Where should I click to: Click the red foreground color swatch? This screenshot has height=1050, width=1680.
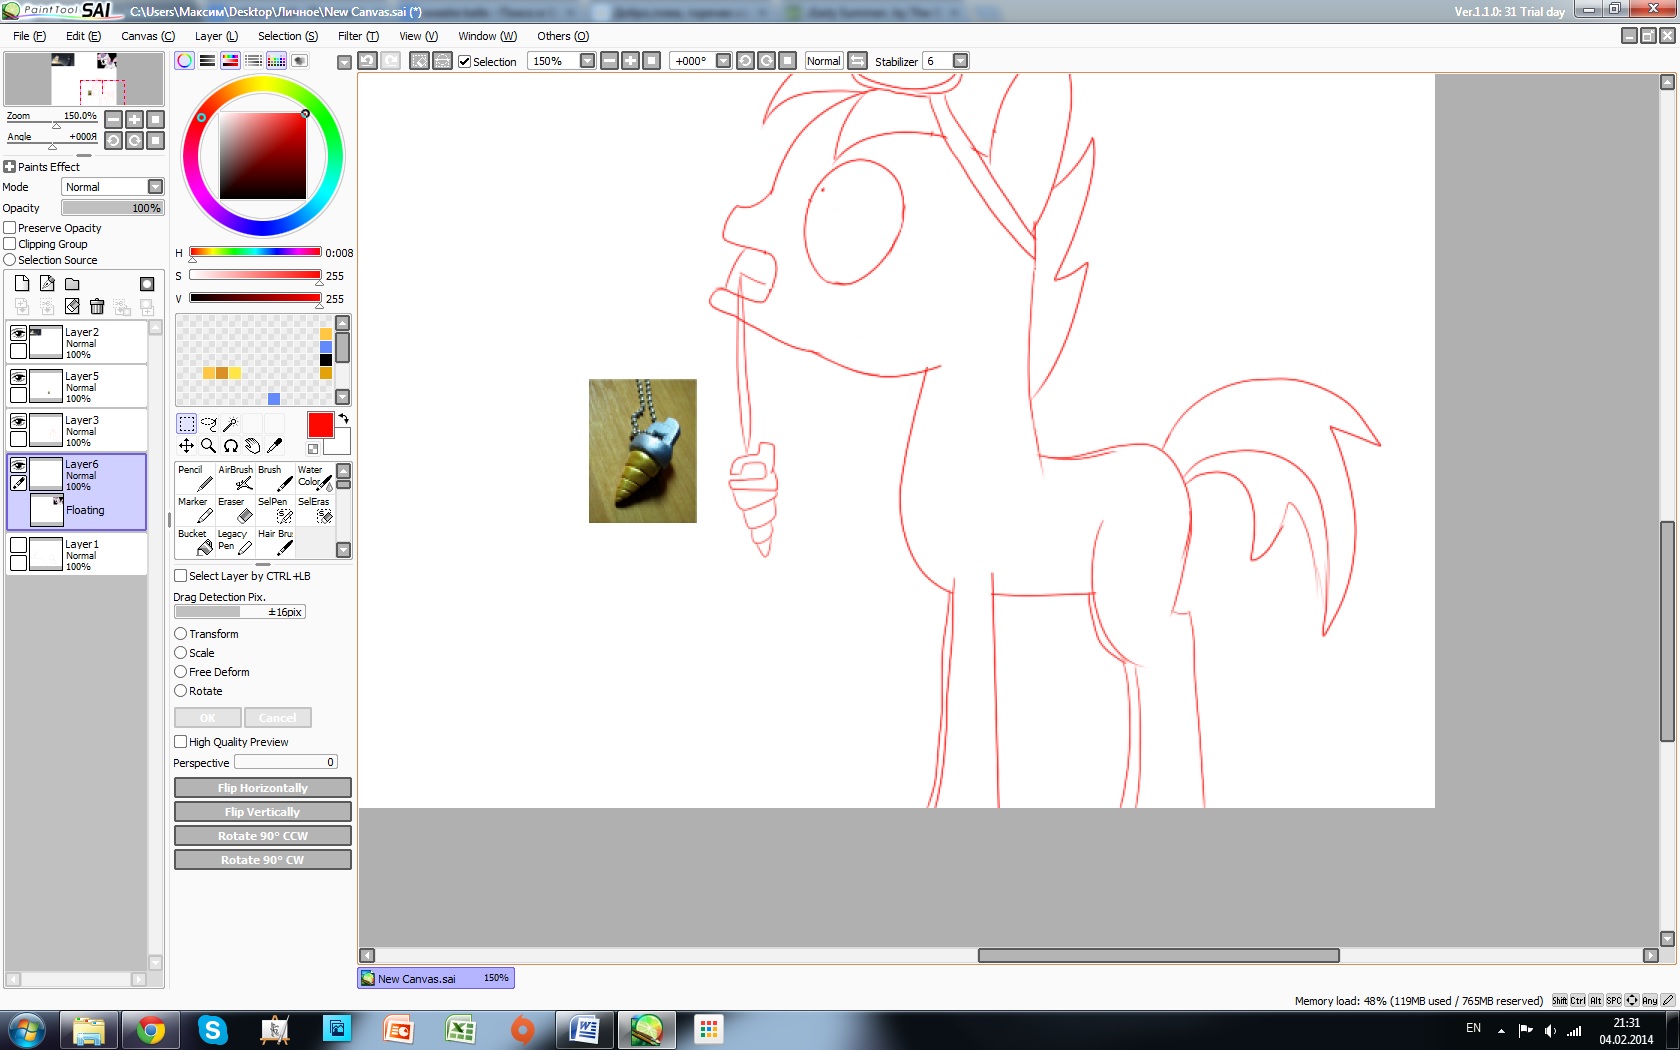click(320, 425)
